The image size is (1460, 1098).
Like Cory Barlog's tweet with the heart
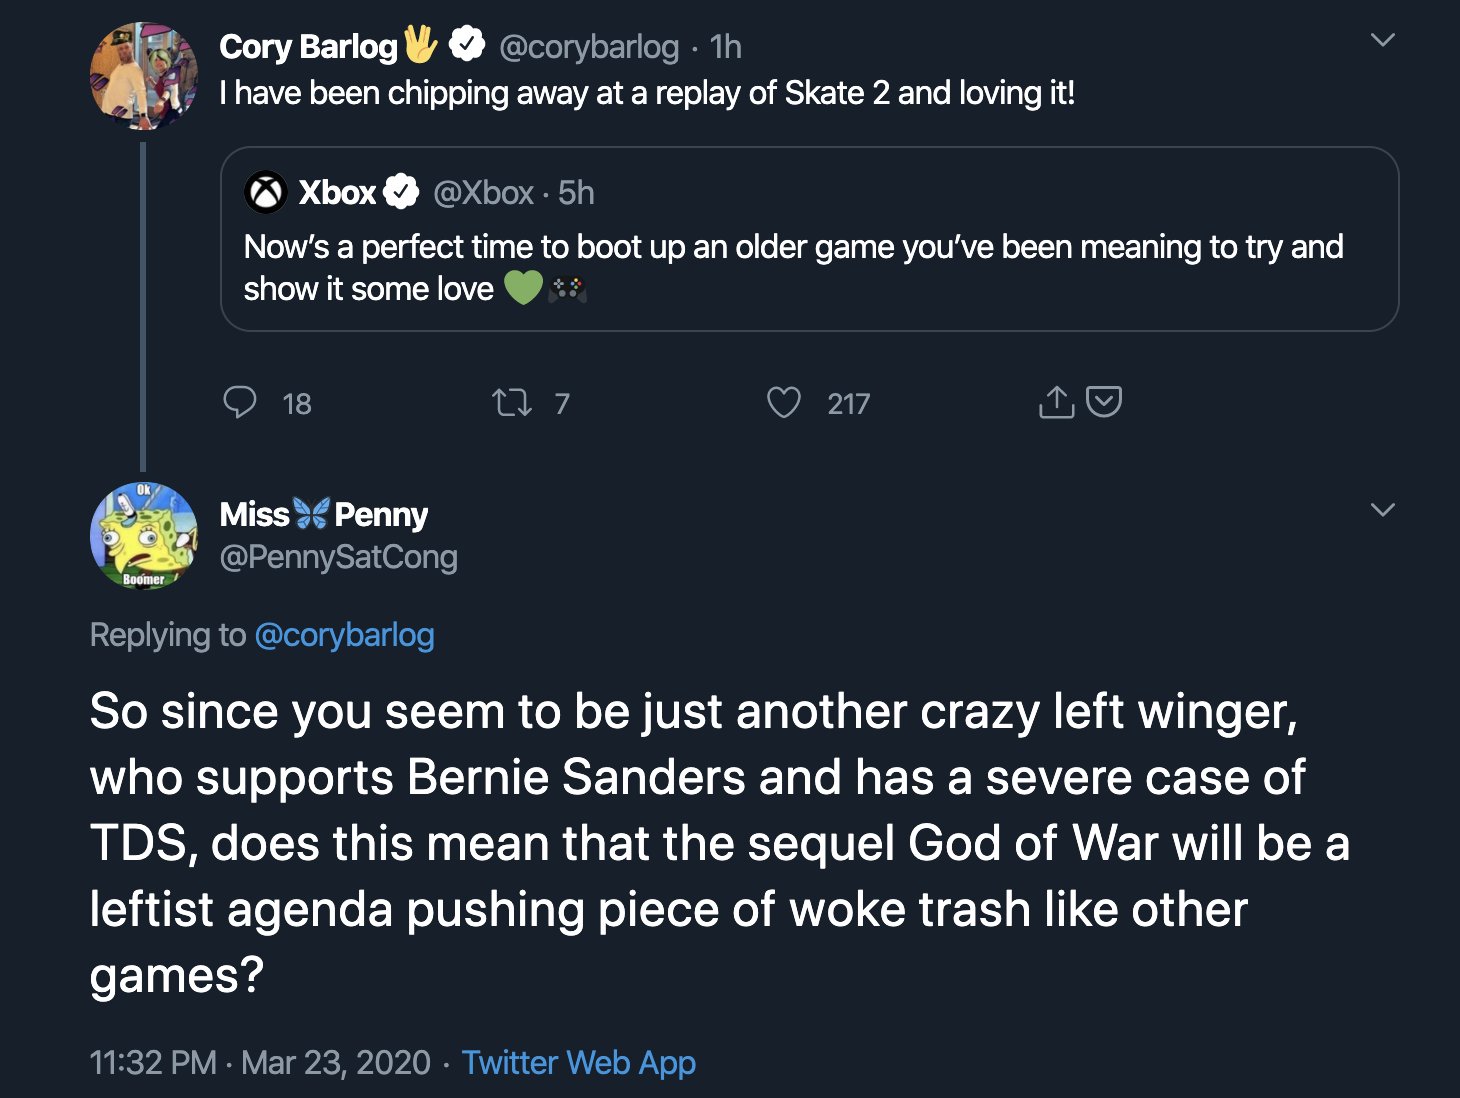pos(783,403)
